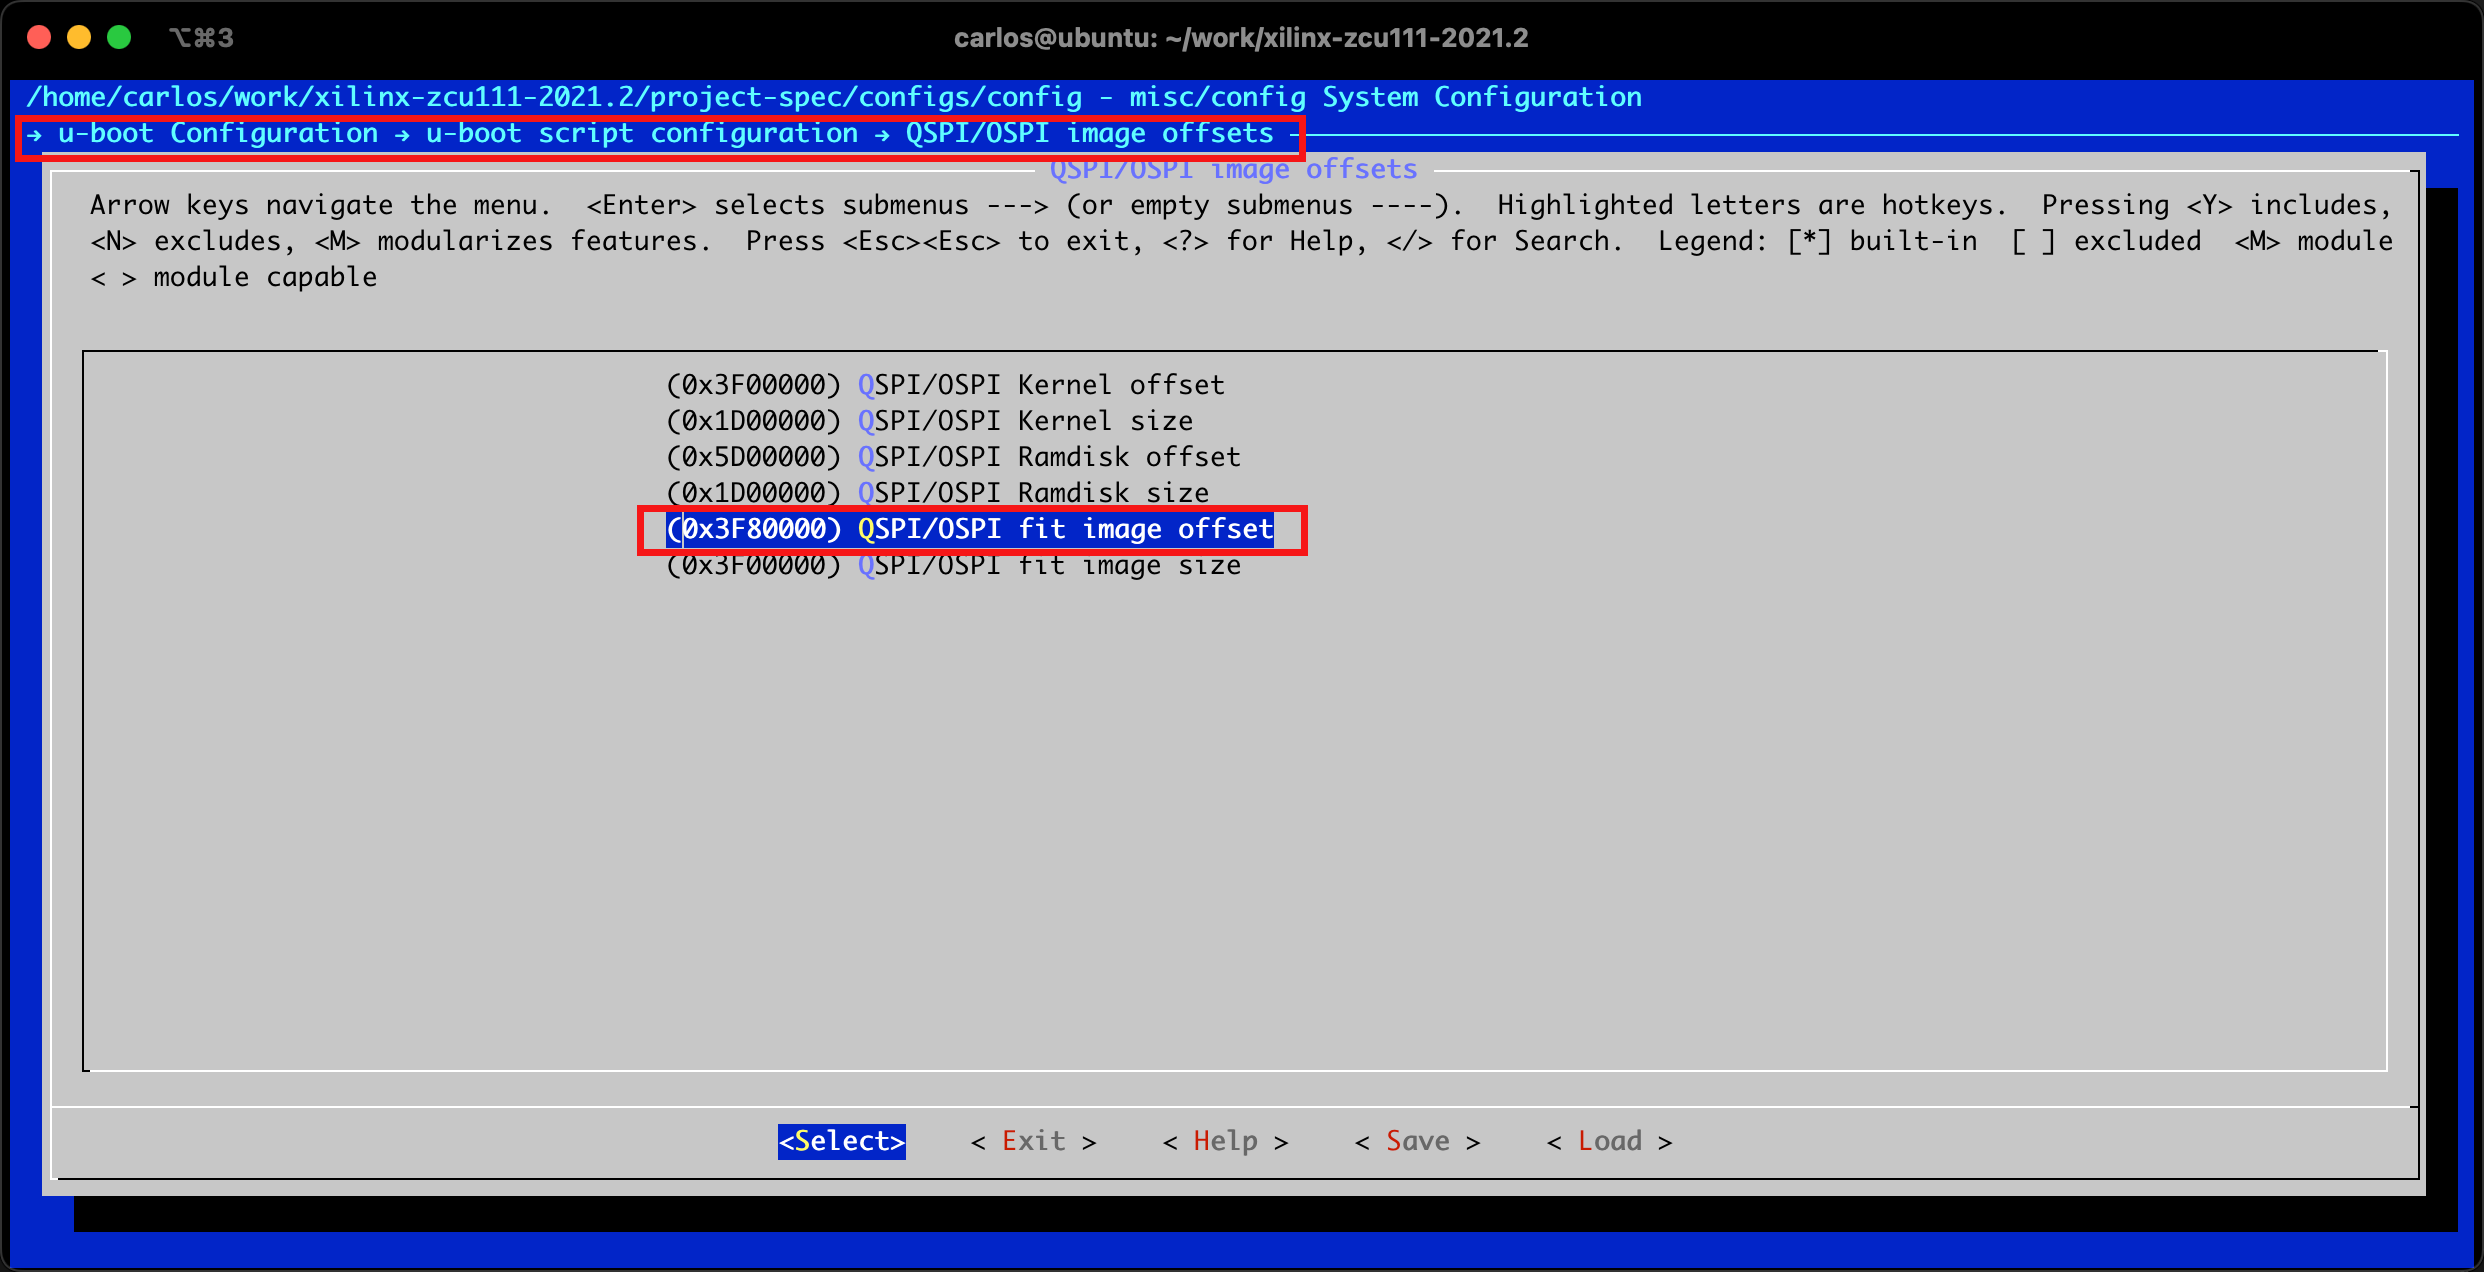
Task: Click the 0x3F80000 fit image offset value
Action: 754,529
